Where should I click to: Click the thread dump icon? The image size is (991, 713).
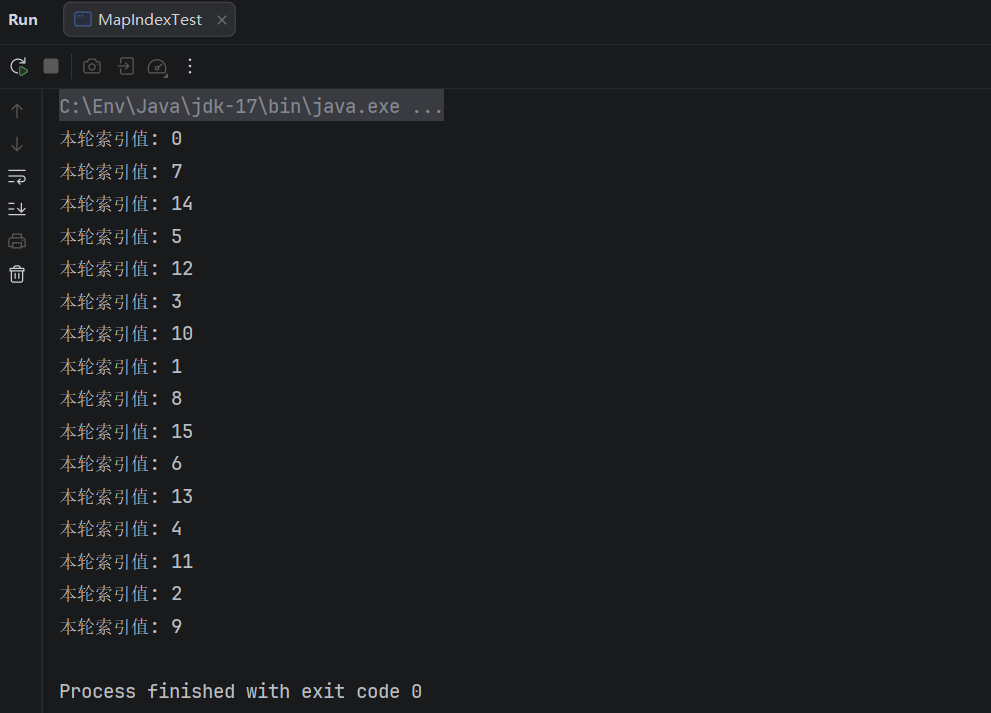124,66
